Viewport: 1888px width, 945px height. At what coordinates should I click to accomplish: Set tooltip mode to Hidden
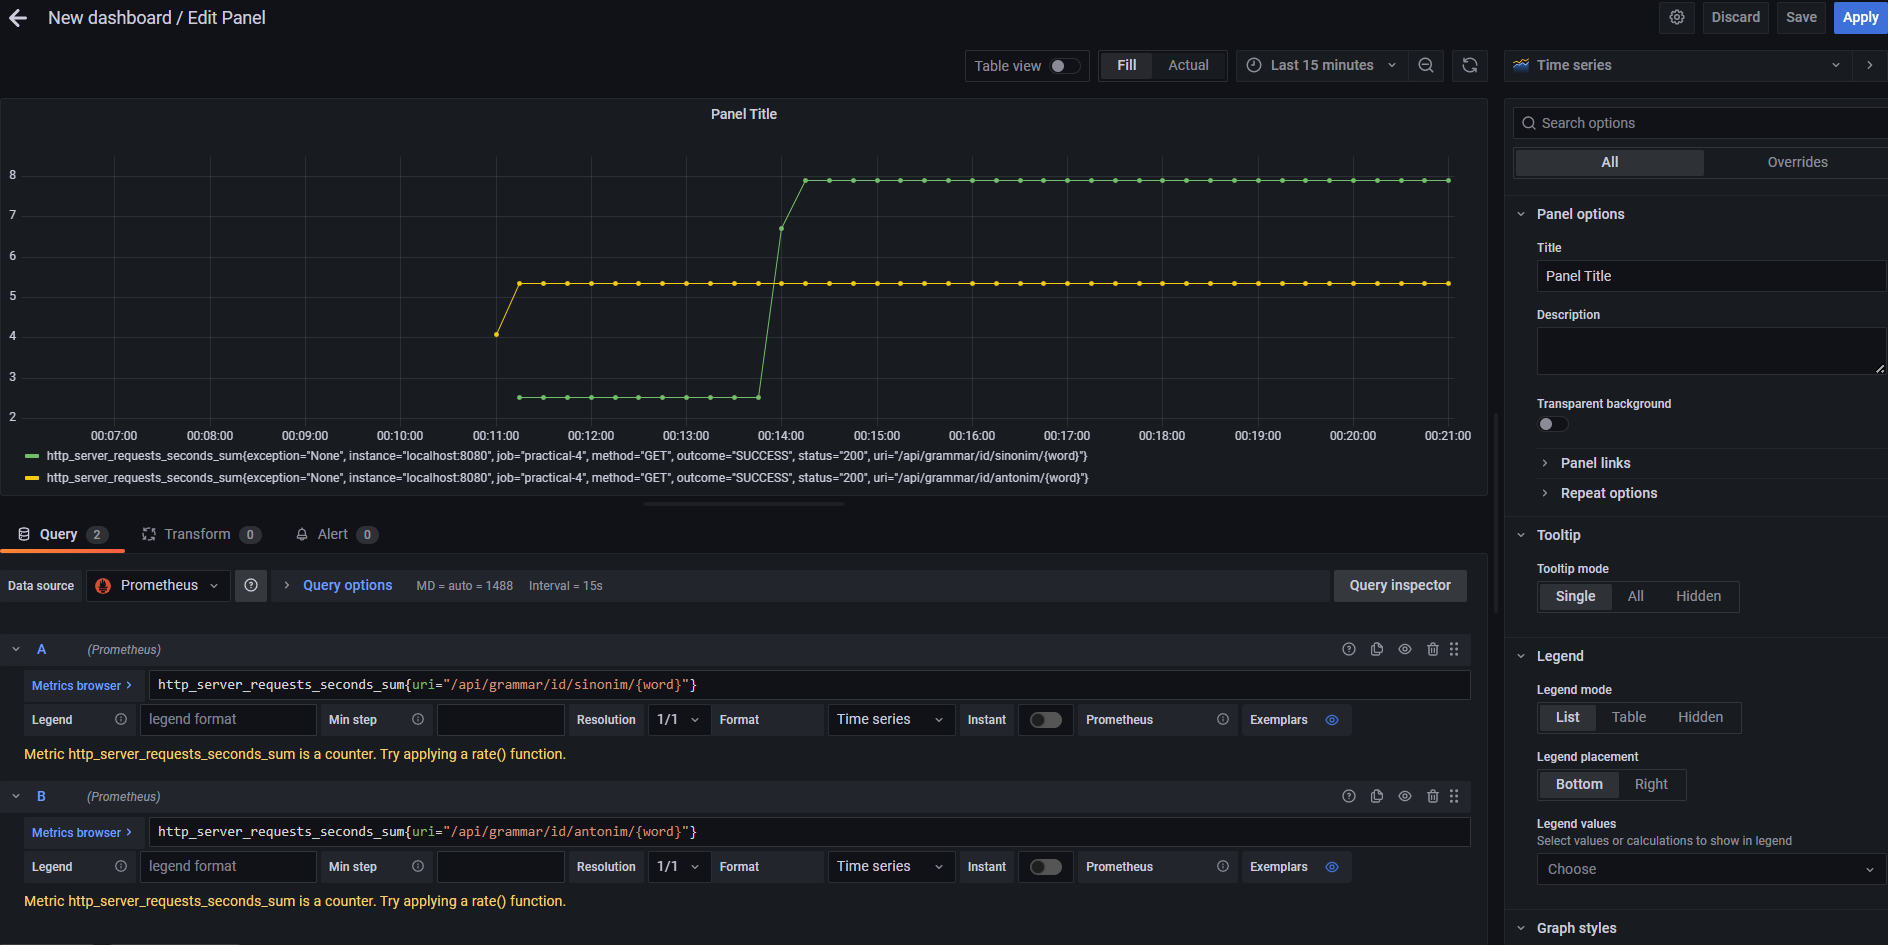1698,596
